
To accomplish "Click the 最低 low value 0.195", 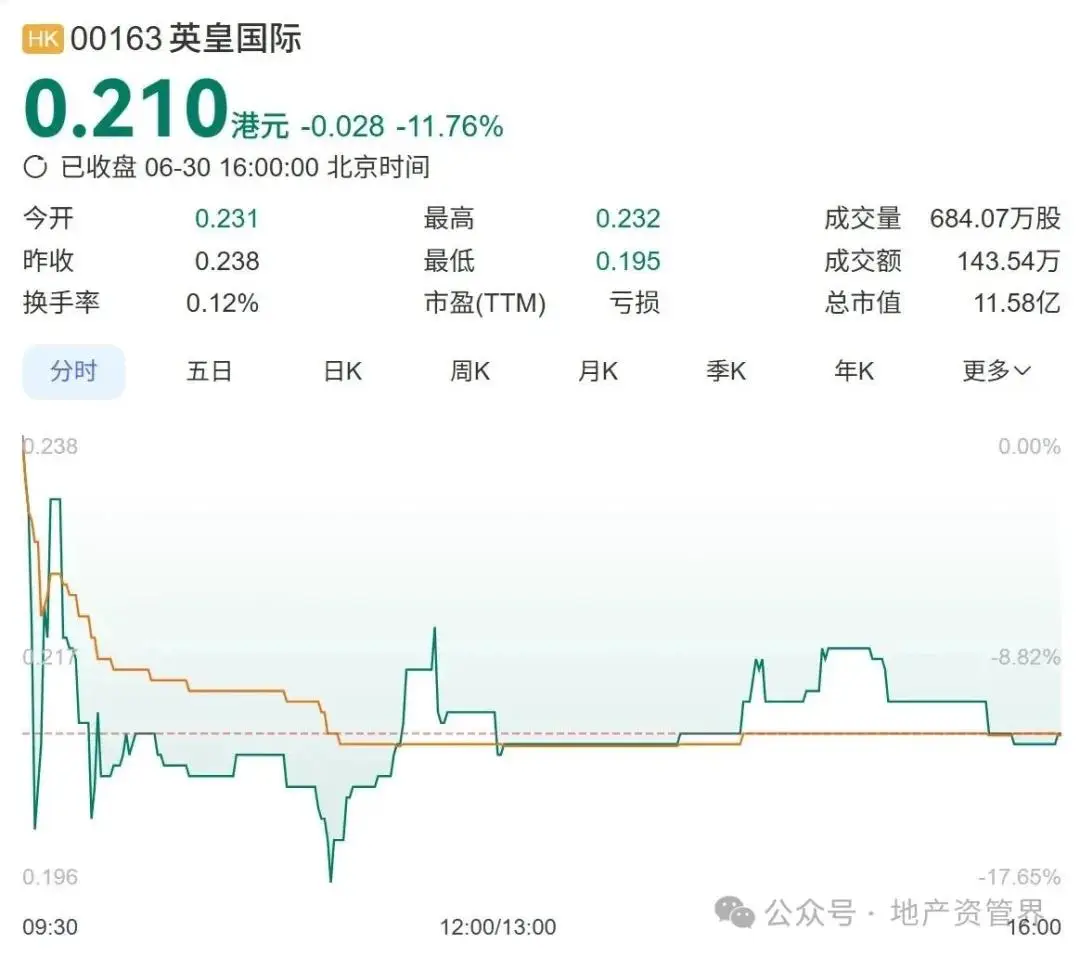I will click(628, 261).
